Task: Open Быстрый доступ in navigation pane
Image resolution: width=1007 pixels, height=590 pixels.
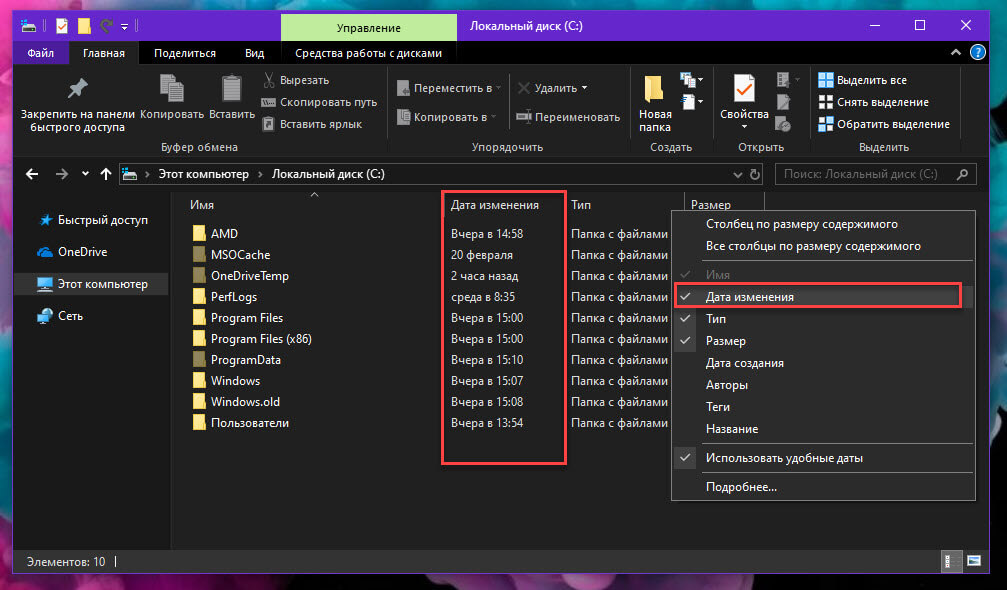Action: [x=103, y=220]
